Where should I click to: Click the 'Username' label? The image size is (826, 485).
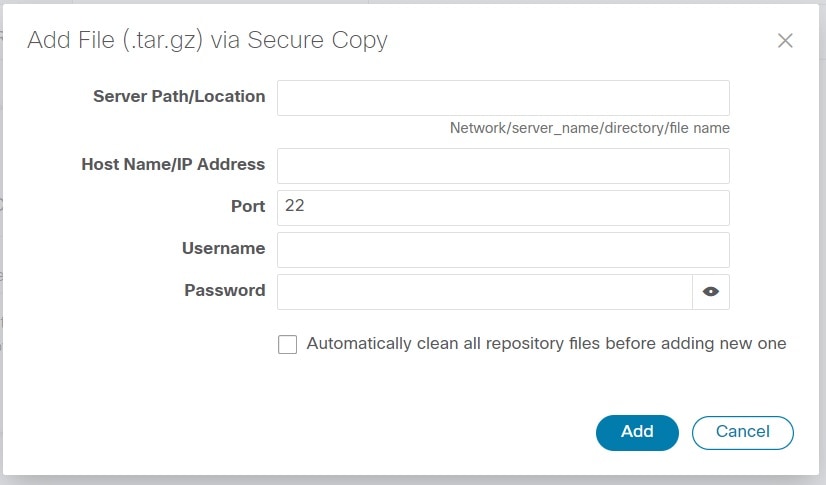pos(223,248)
